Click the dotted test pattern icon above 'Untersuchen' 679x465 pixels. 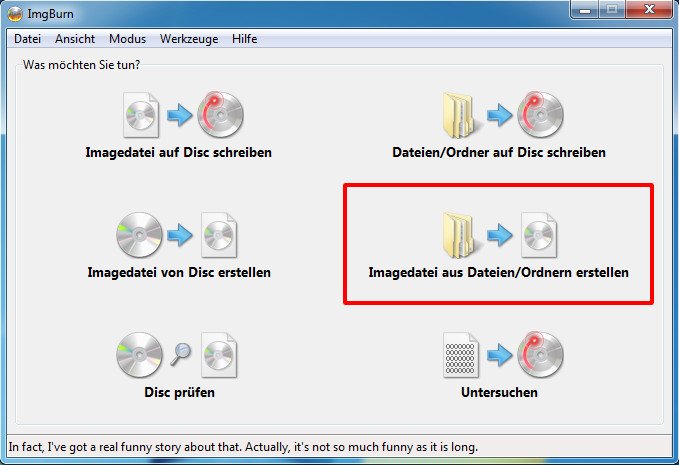click(x=461, y=355)
